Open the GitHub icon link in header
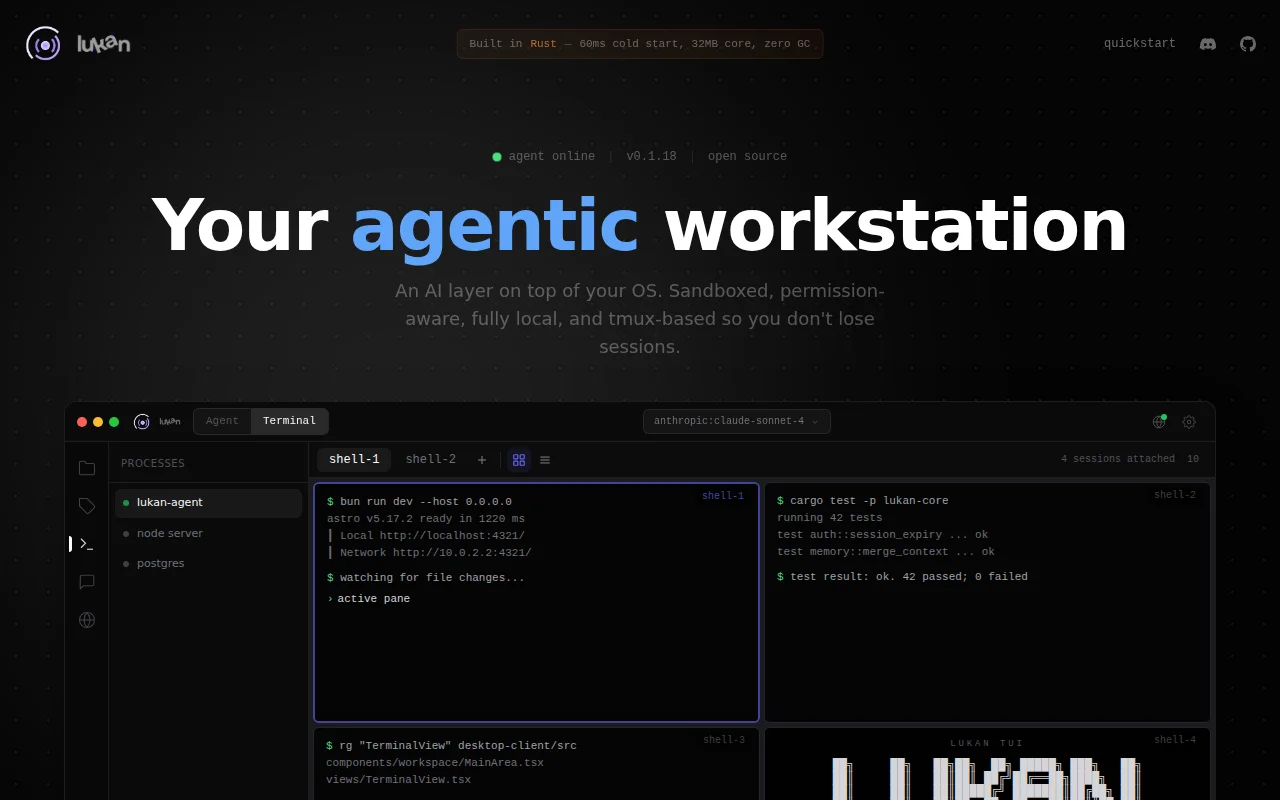Screen dimensions: 1280x800 point(1248,44)
